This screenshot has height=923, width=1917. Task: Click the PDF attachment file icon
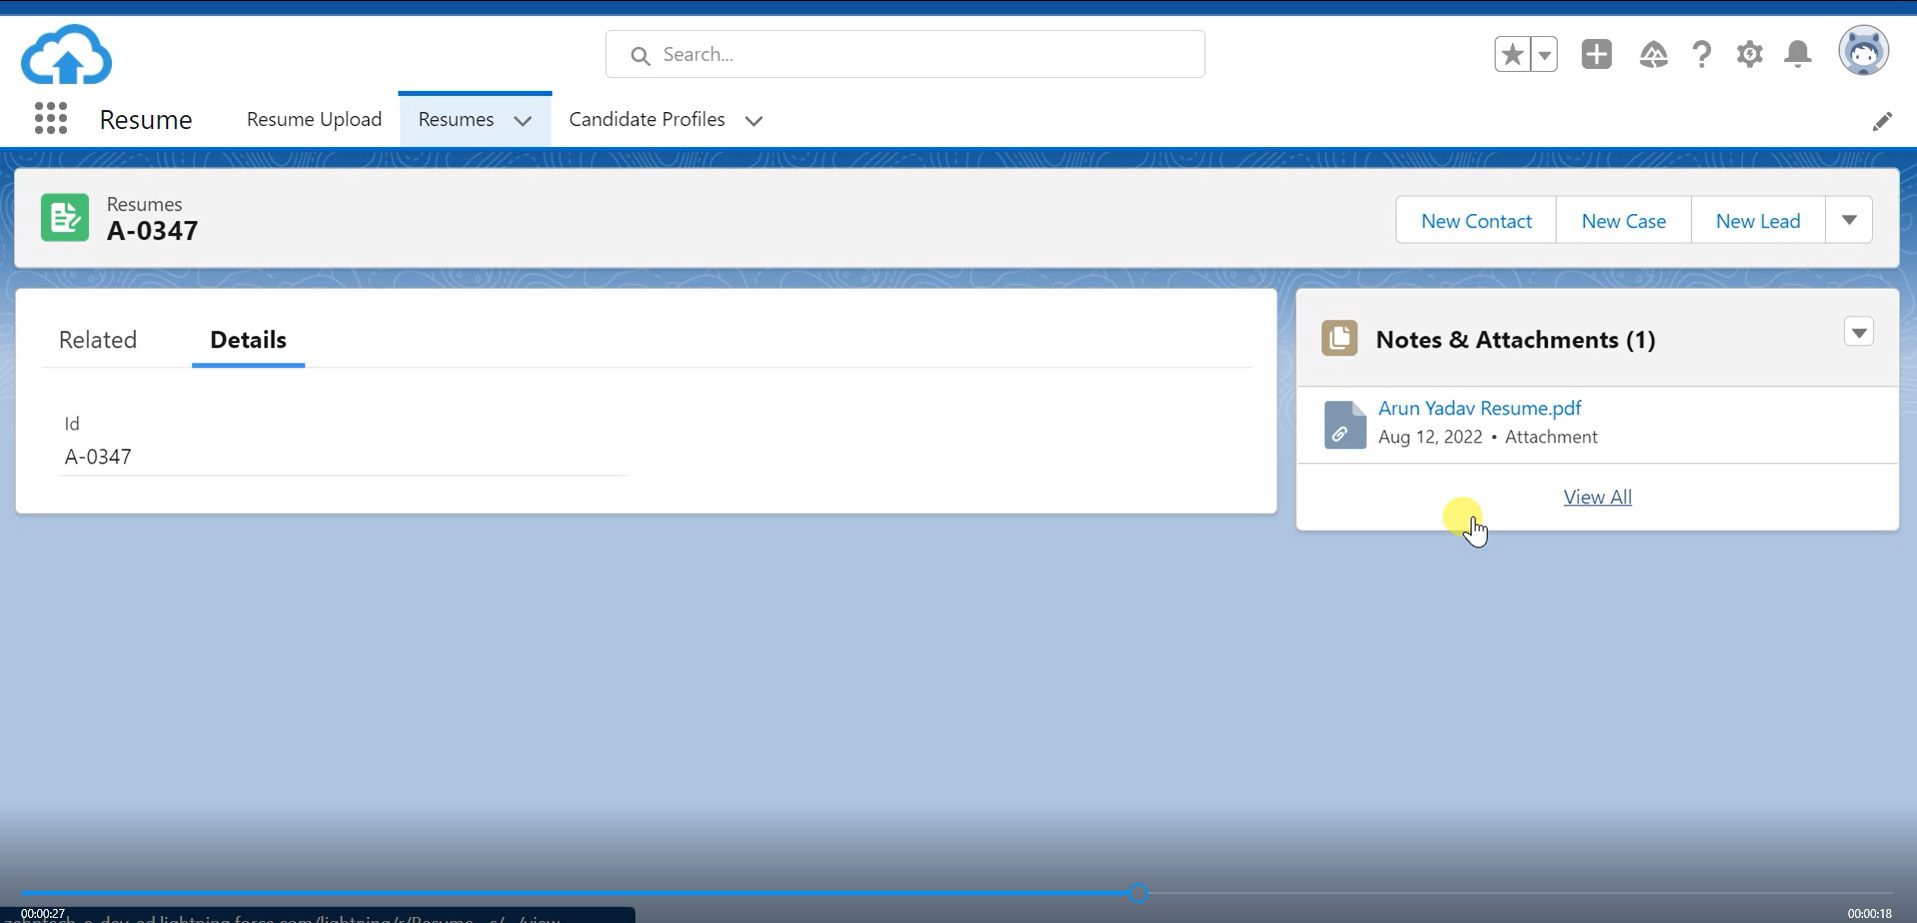pyautogui.click(x=1344, y=424)
